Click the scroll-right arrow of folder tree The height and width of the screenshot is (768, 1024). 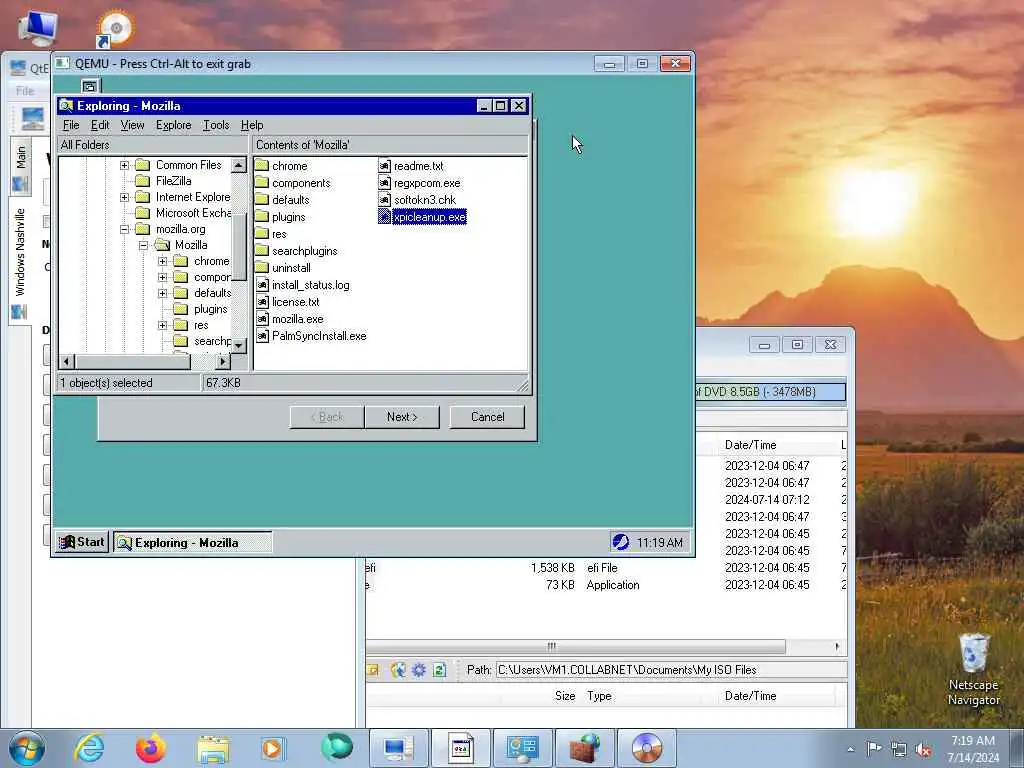(x=223, y=361)
